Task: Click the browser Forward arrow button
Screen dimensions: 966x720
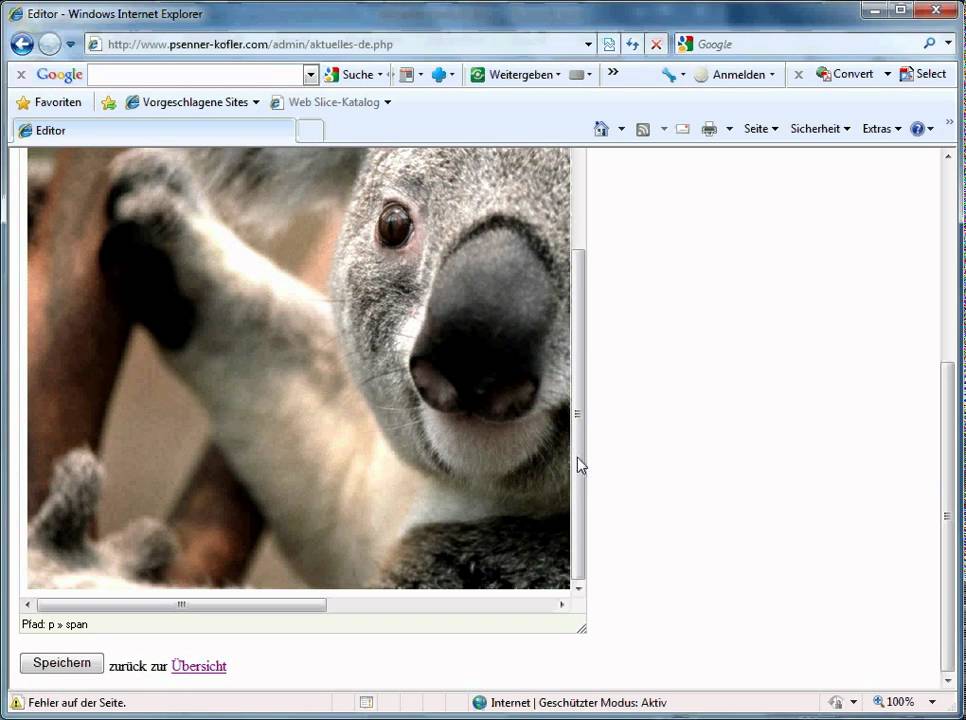Action: point(50,44)
